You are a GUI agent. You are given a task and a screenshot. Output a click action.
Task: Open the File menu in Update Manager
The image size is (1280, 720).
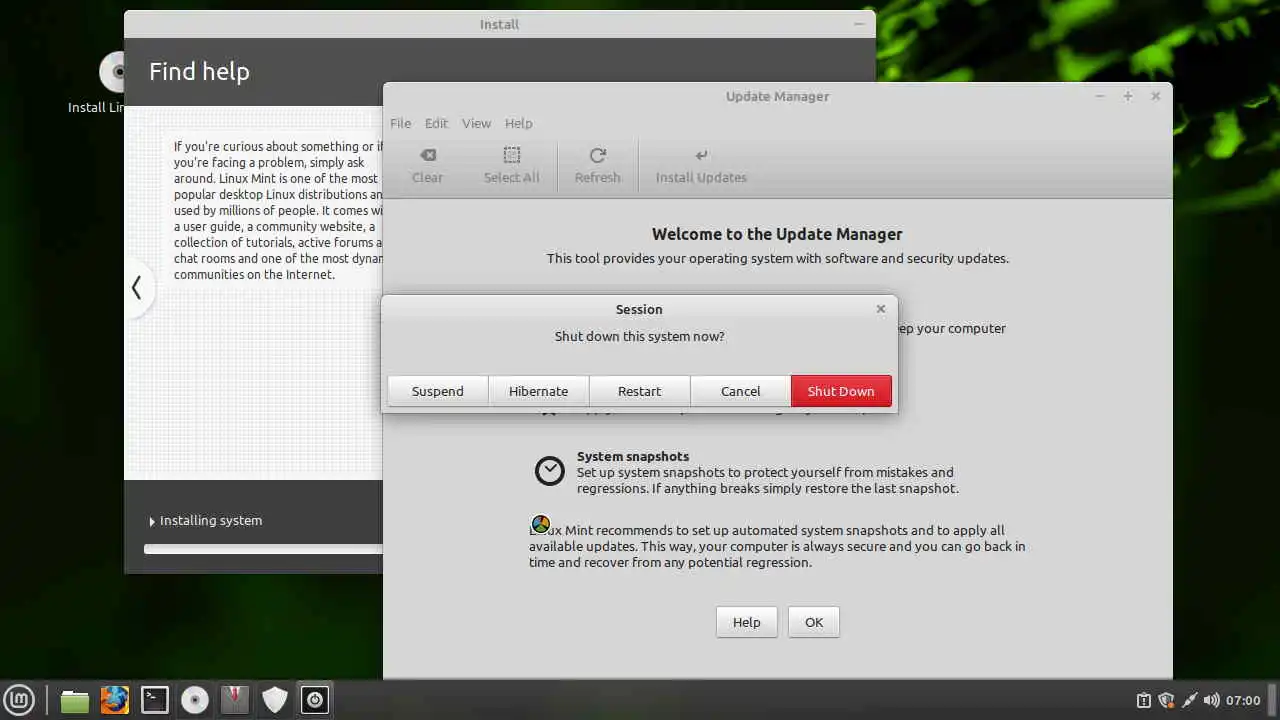click(400, 123)
